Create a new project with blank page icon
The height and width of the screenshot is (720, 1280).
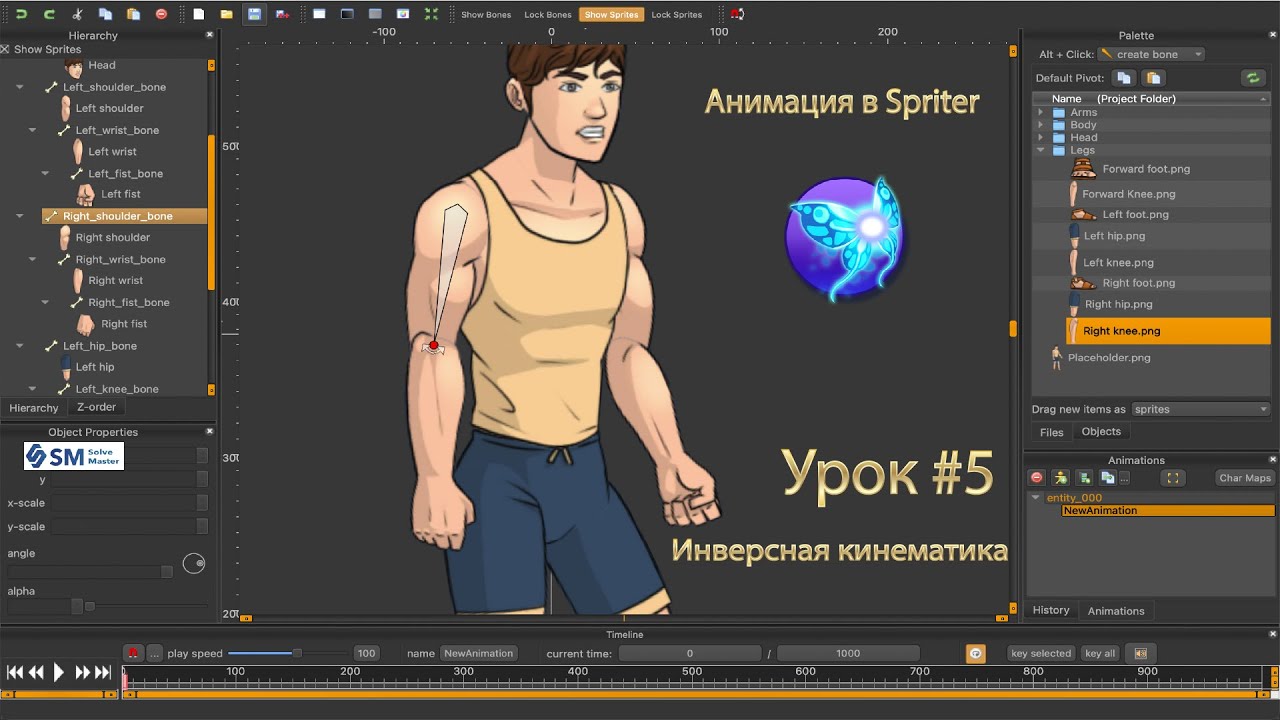point(199,14)
